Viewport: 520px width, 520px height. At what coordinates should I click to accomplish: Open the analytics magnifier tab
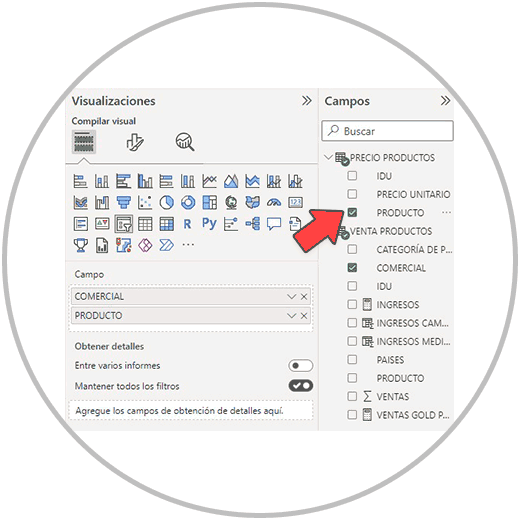pyautogui.click(x=185, y=142)
